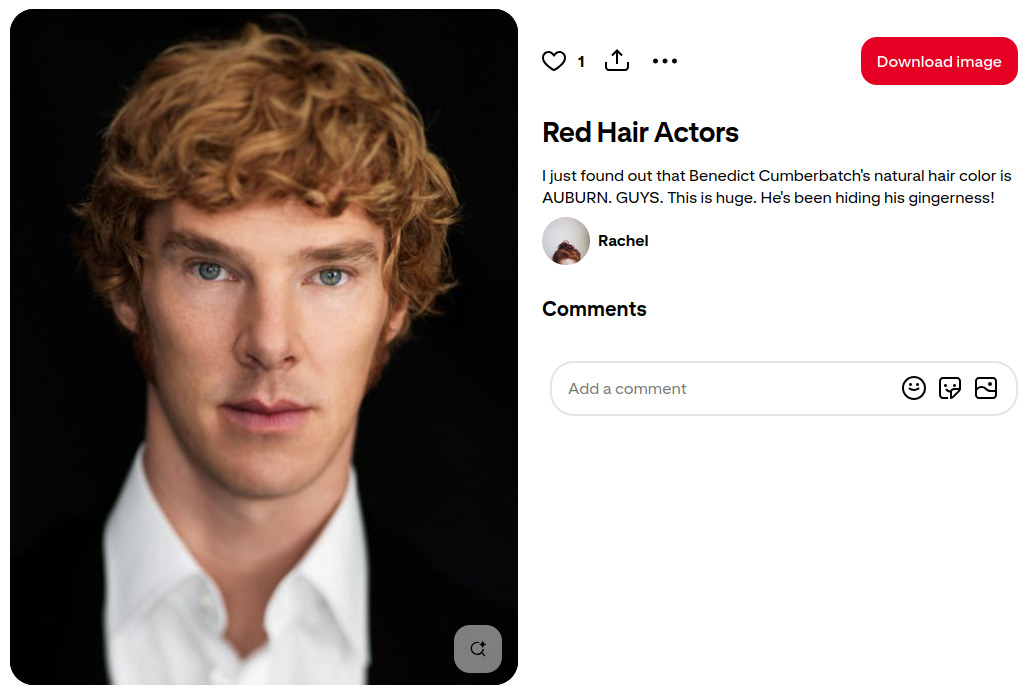Launch visual search on the pin image
Screen dimensions: 1031x696
coord(478,649)
